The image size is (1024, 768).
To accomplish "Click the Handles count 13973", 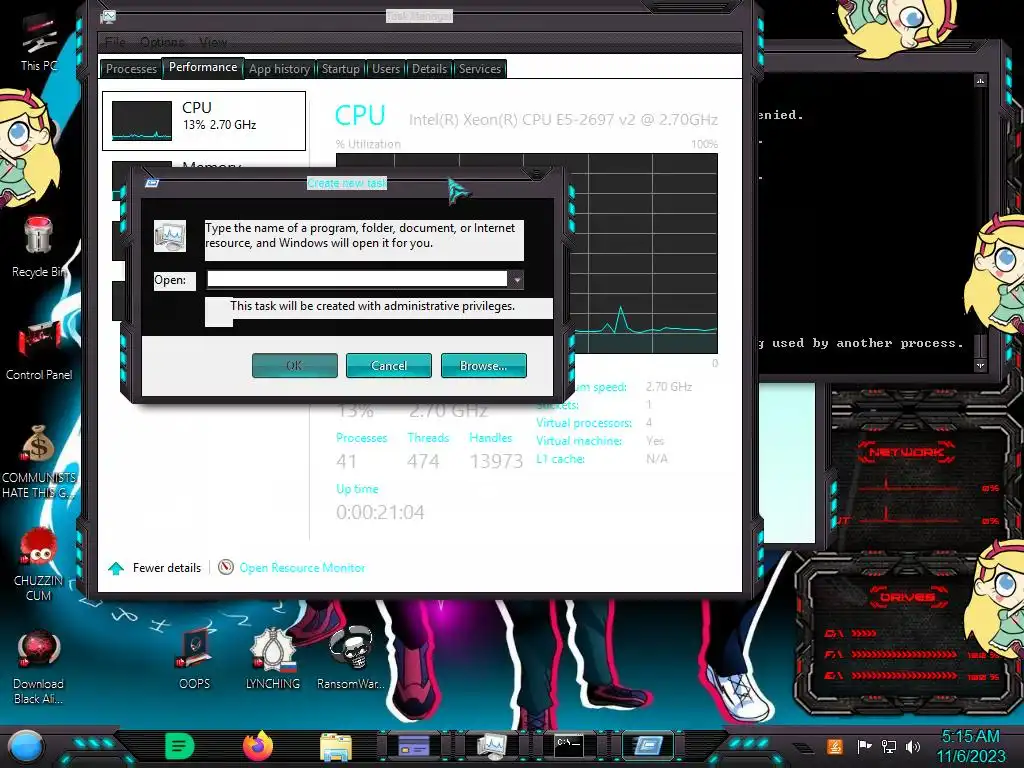I will (x=496, y=462).
